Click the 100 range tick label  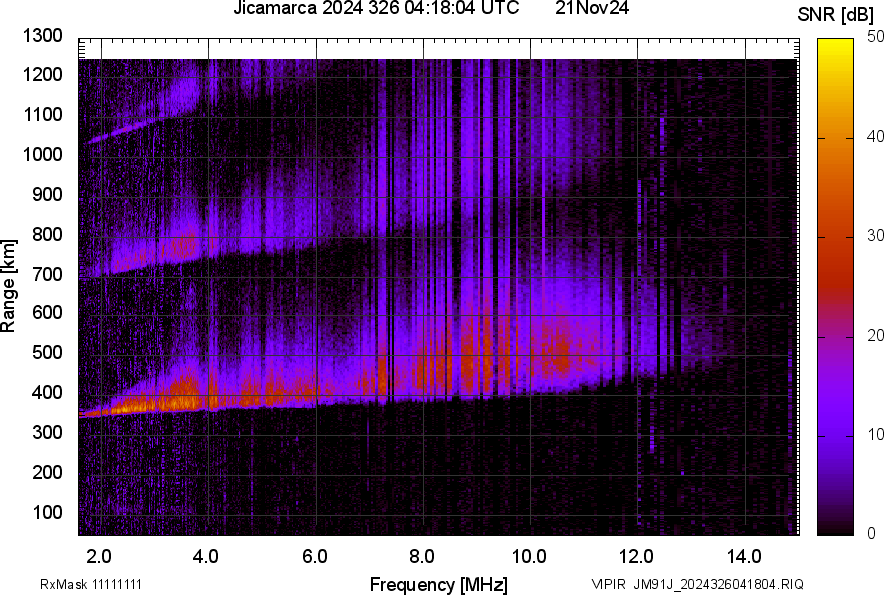48,512
